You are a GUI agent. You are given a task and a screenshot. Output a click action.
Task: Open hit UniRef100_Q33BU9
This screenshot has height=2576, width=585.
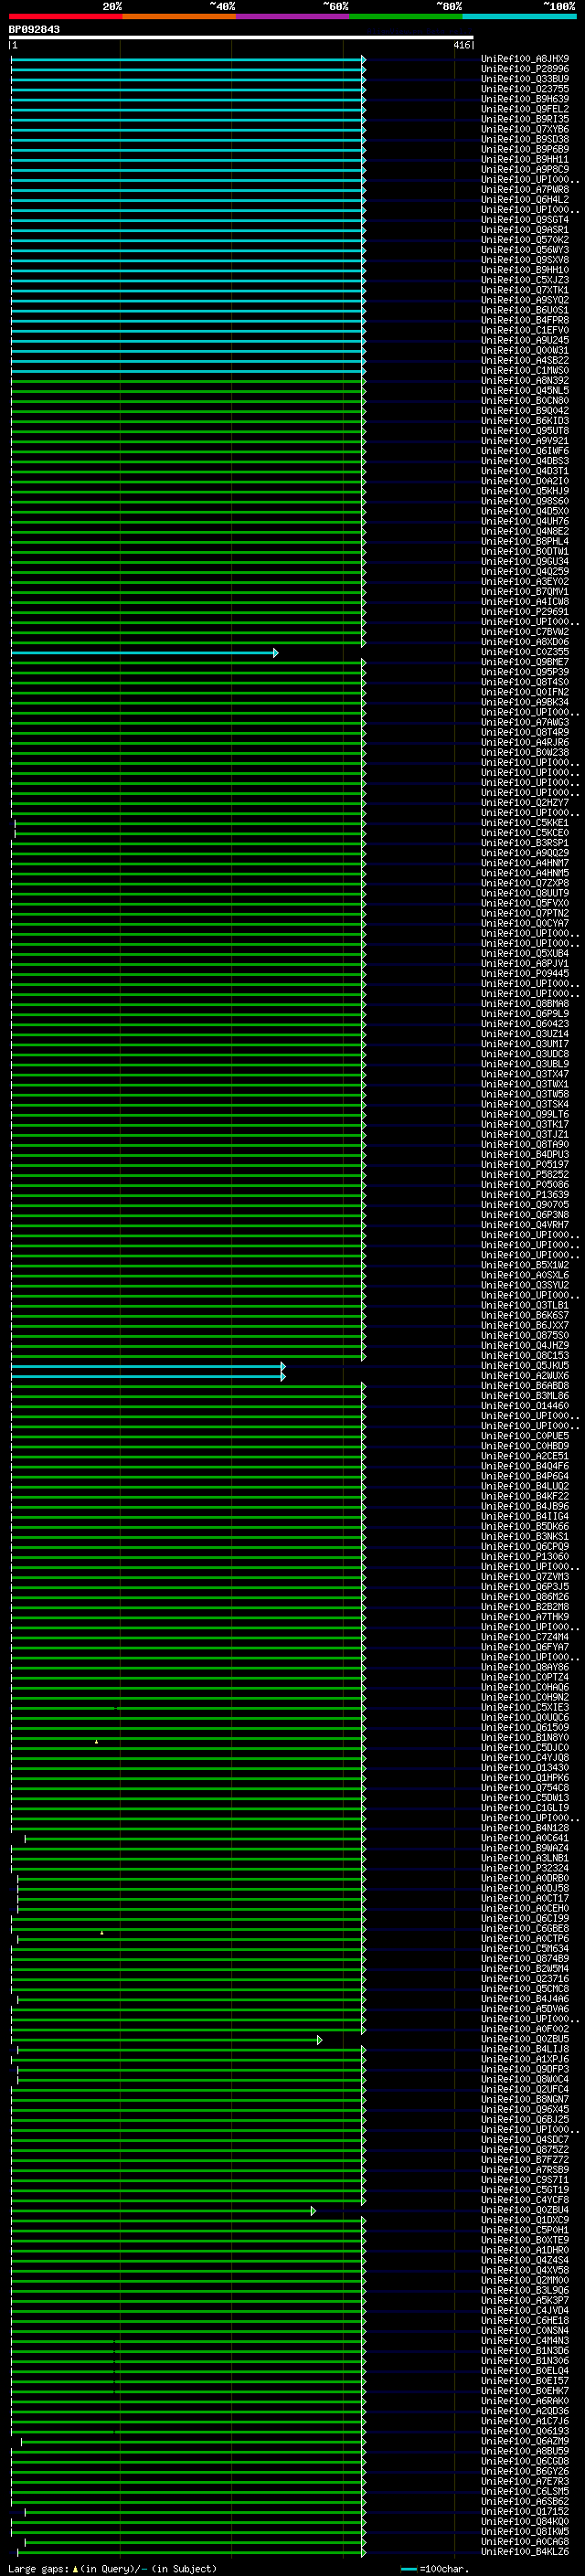coord(525,79)
